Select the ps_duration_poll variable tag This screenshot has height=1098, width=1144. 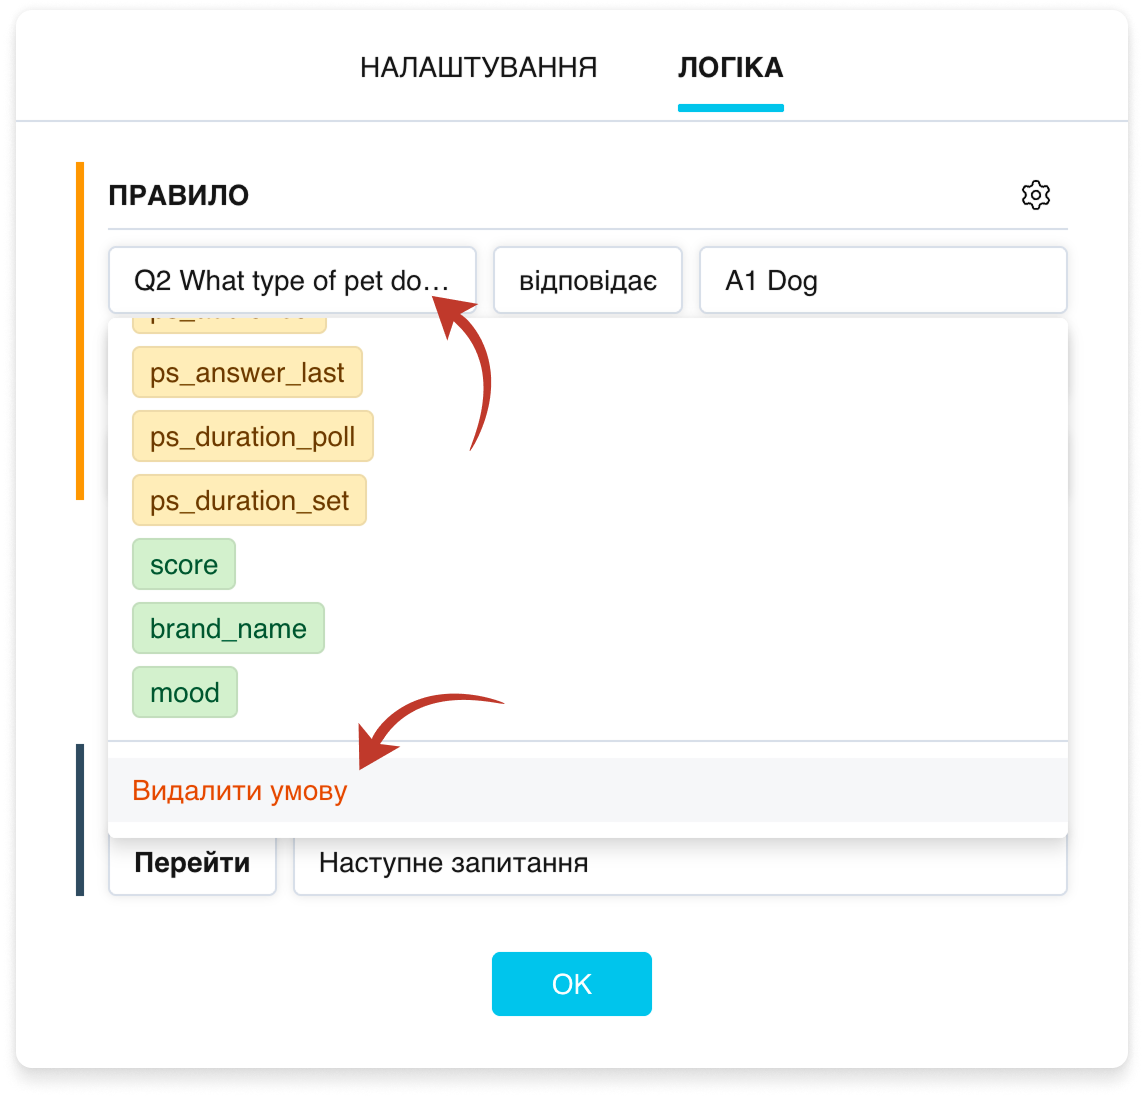[252, 436]
